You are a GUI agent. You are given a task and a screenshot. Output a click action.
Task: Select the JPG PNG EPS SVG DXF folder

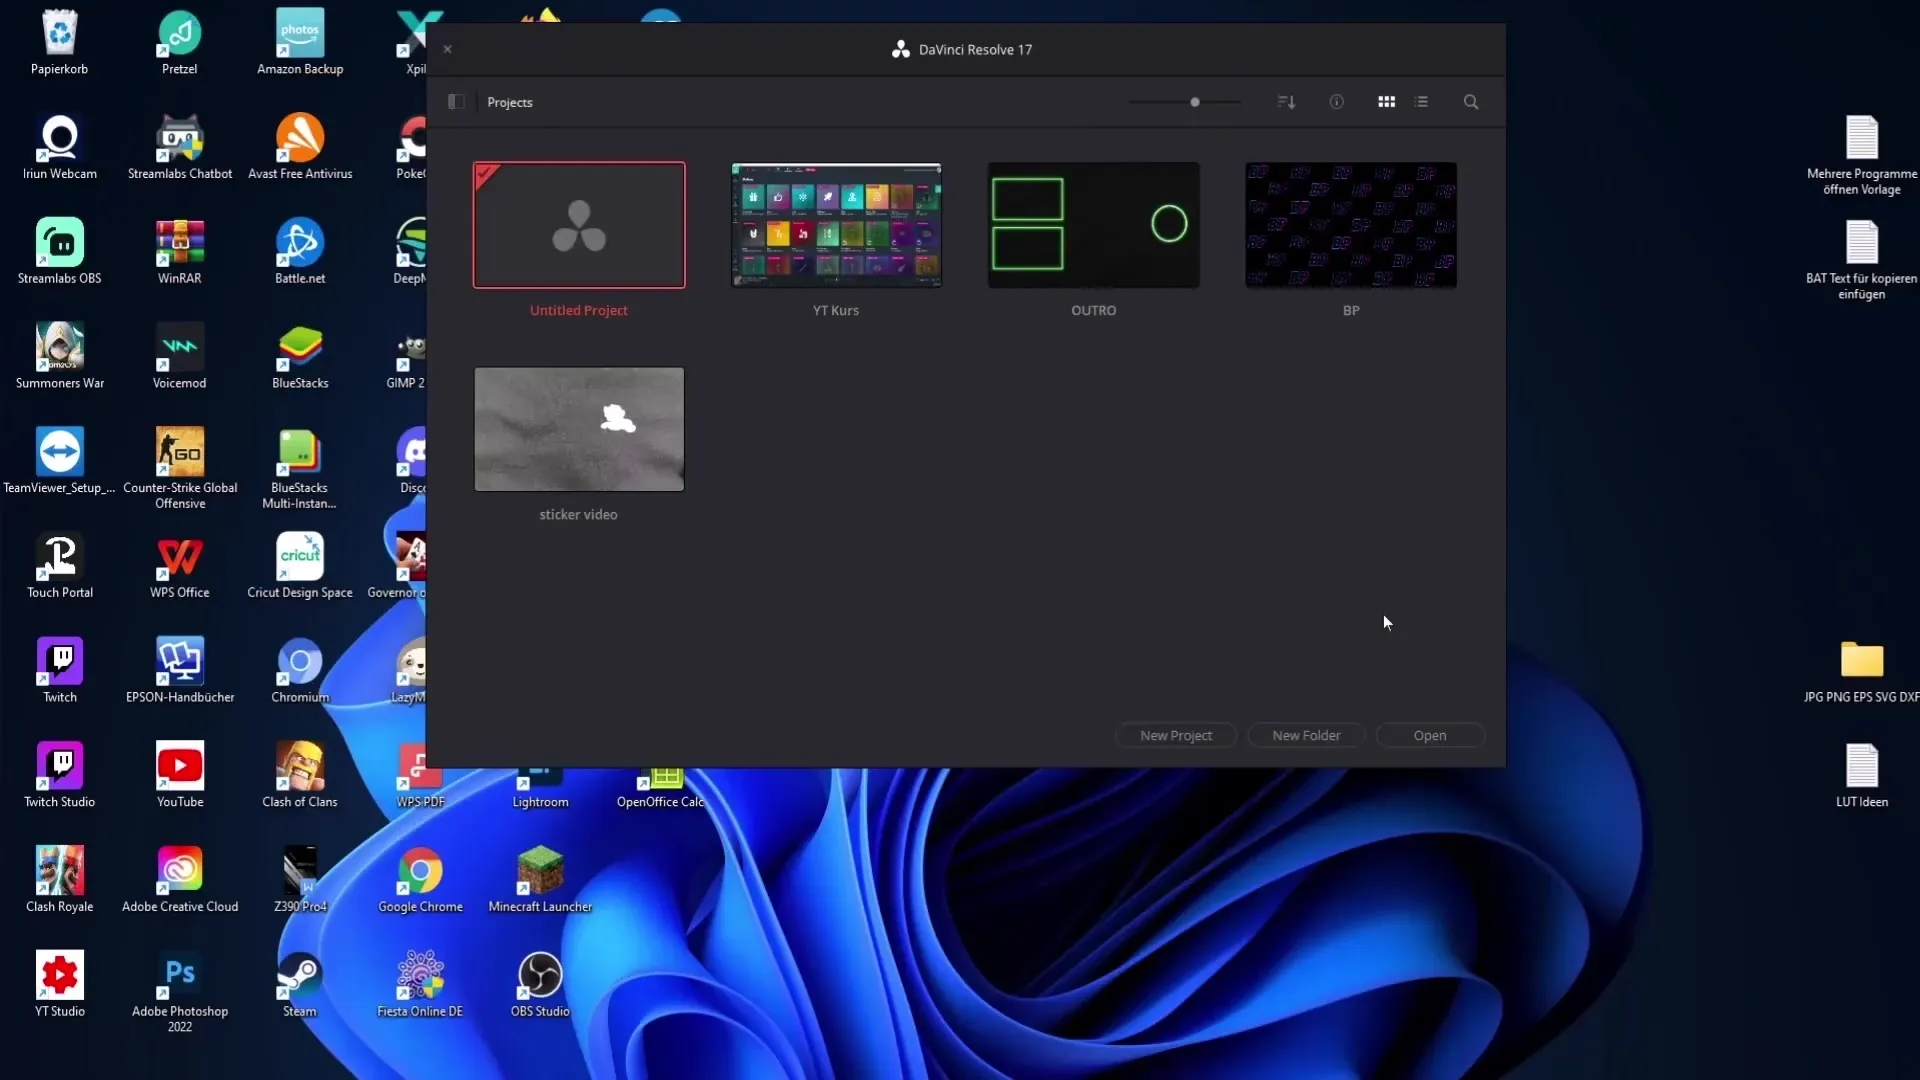pyautogui.click(x=1862, y=671)
